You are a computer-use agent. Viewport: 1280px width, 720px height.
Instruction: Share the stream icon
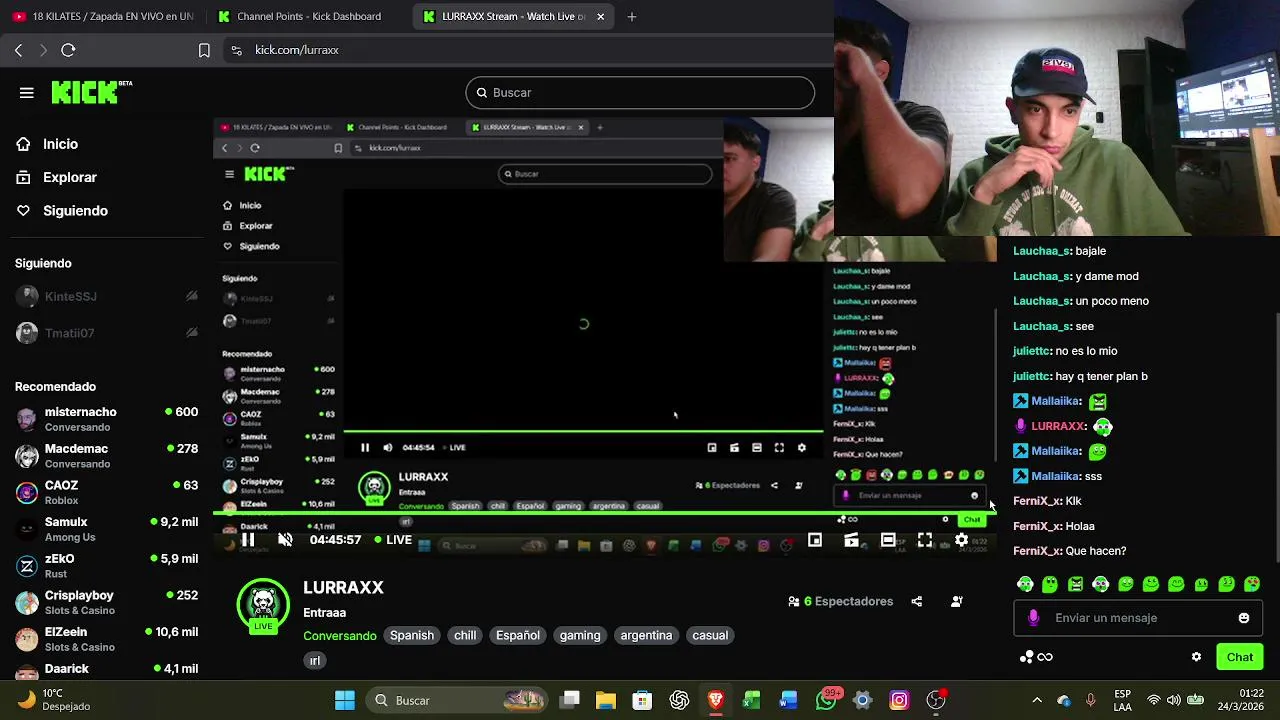click(x=917, y=601)
